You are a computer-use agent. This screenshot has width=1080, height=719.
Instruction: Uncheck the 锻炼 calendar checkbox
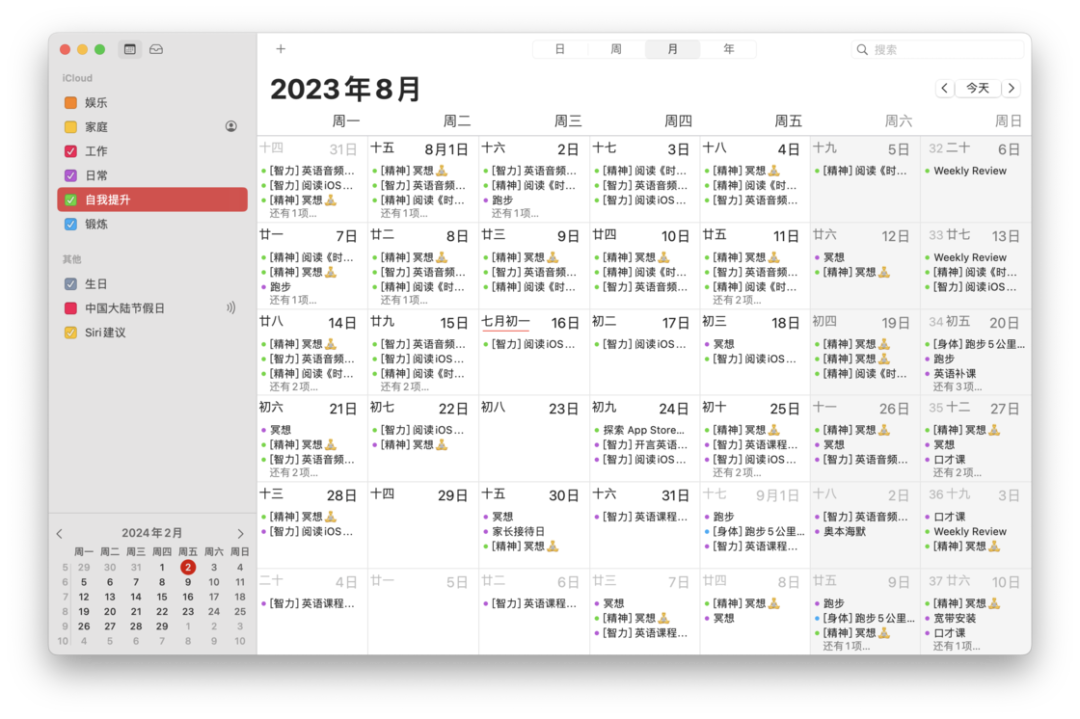70,224
